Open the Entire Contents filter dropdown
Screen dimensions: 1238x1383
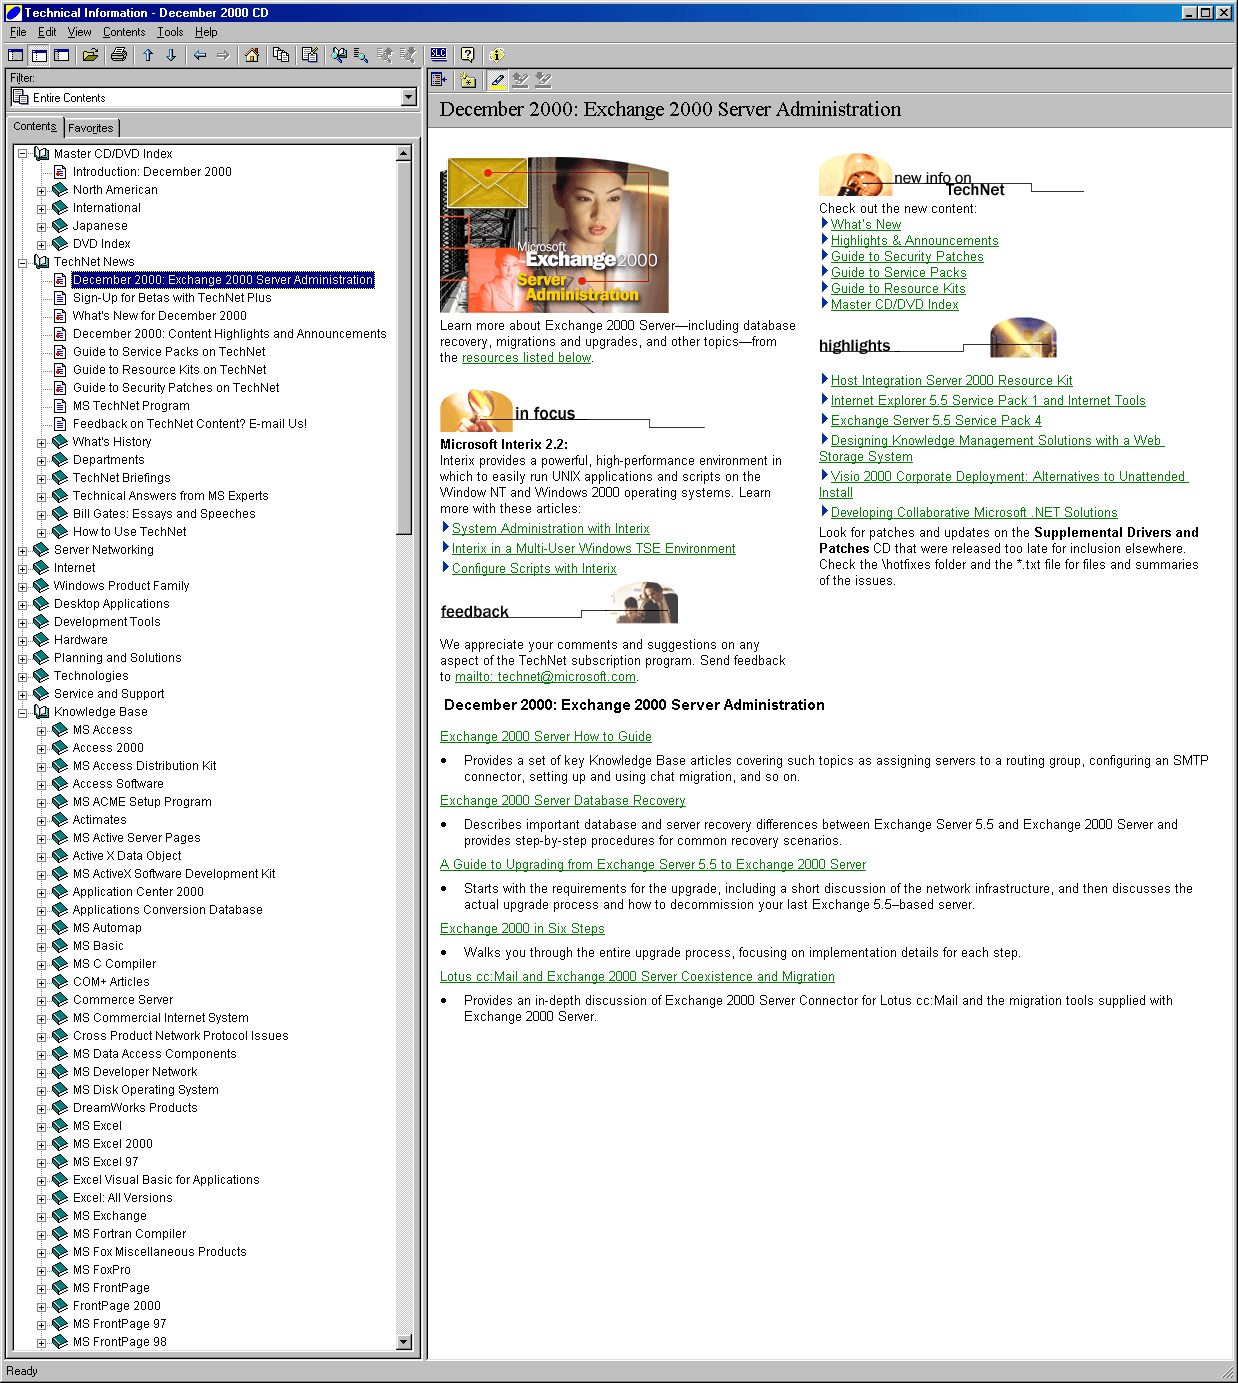[x=408, y=97]
